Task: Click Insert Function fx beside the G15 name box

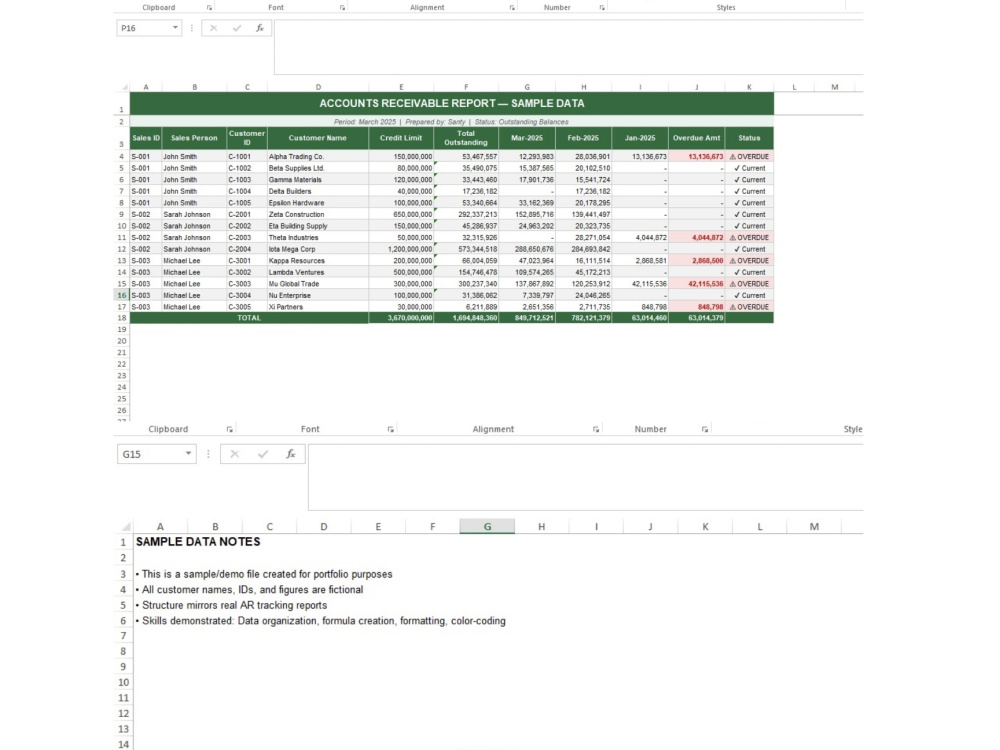Action: point(291,454)
